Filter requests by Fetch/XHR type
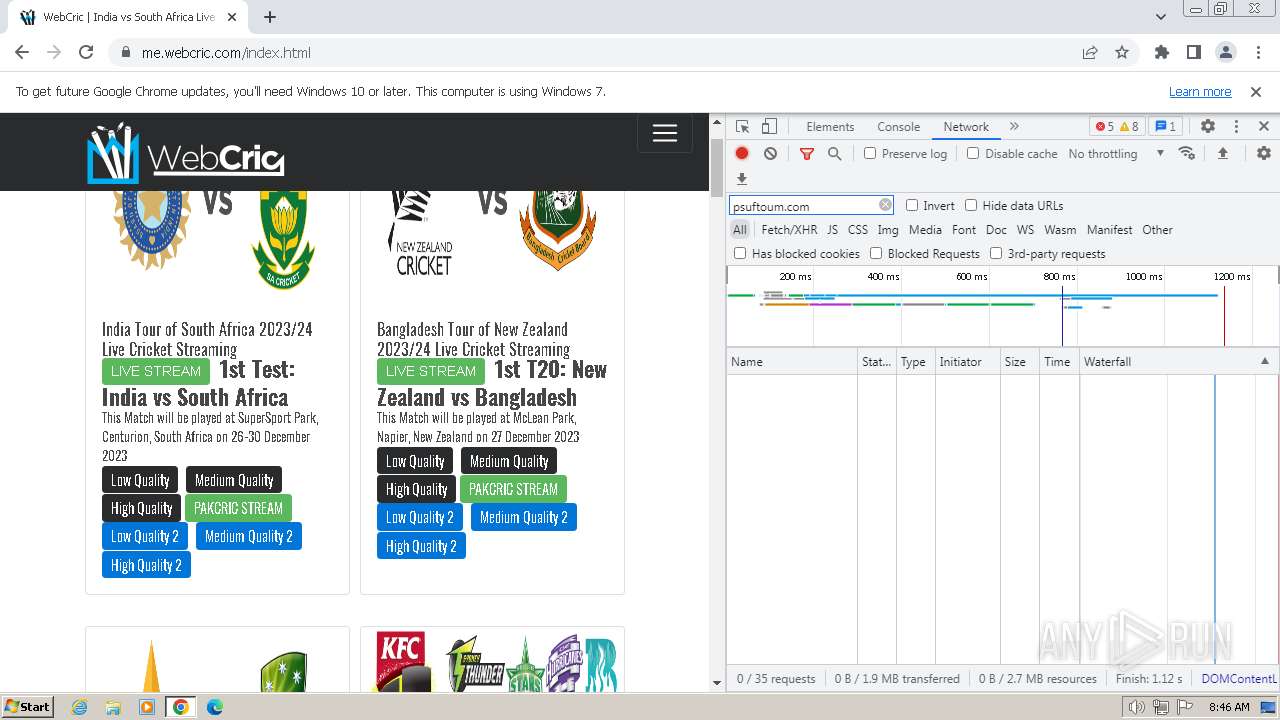The image size is (1280, 720). click(x=789, y=230)
